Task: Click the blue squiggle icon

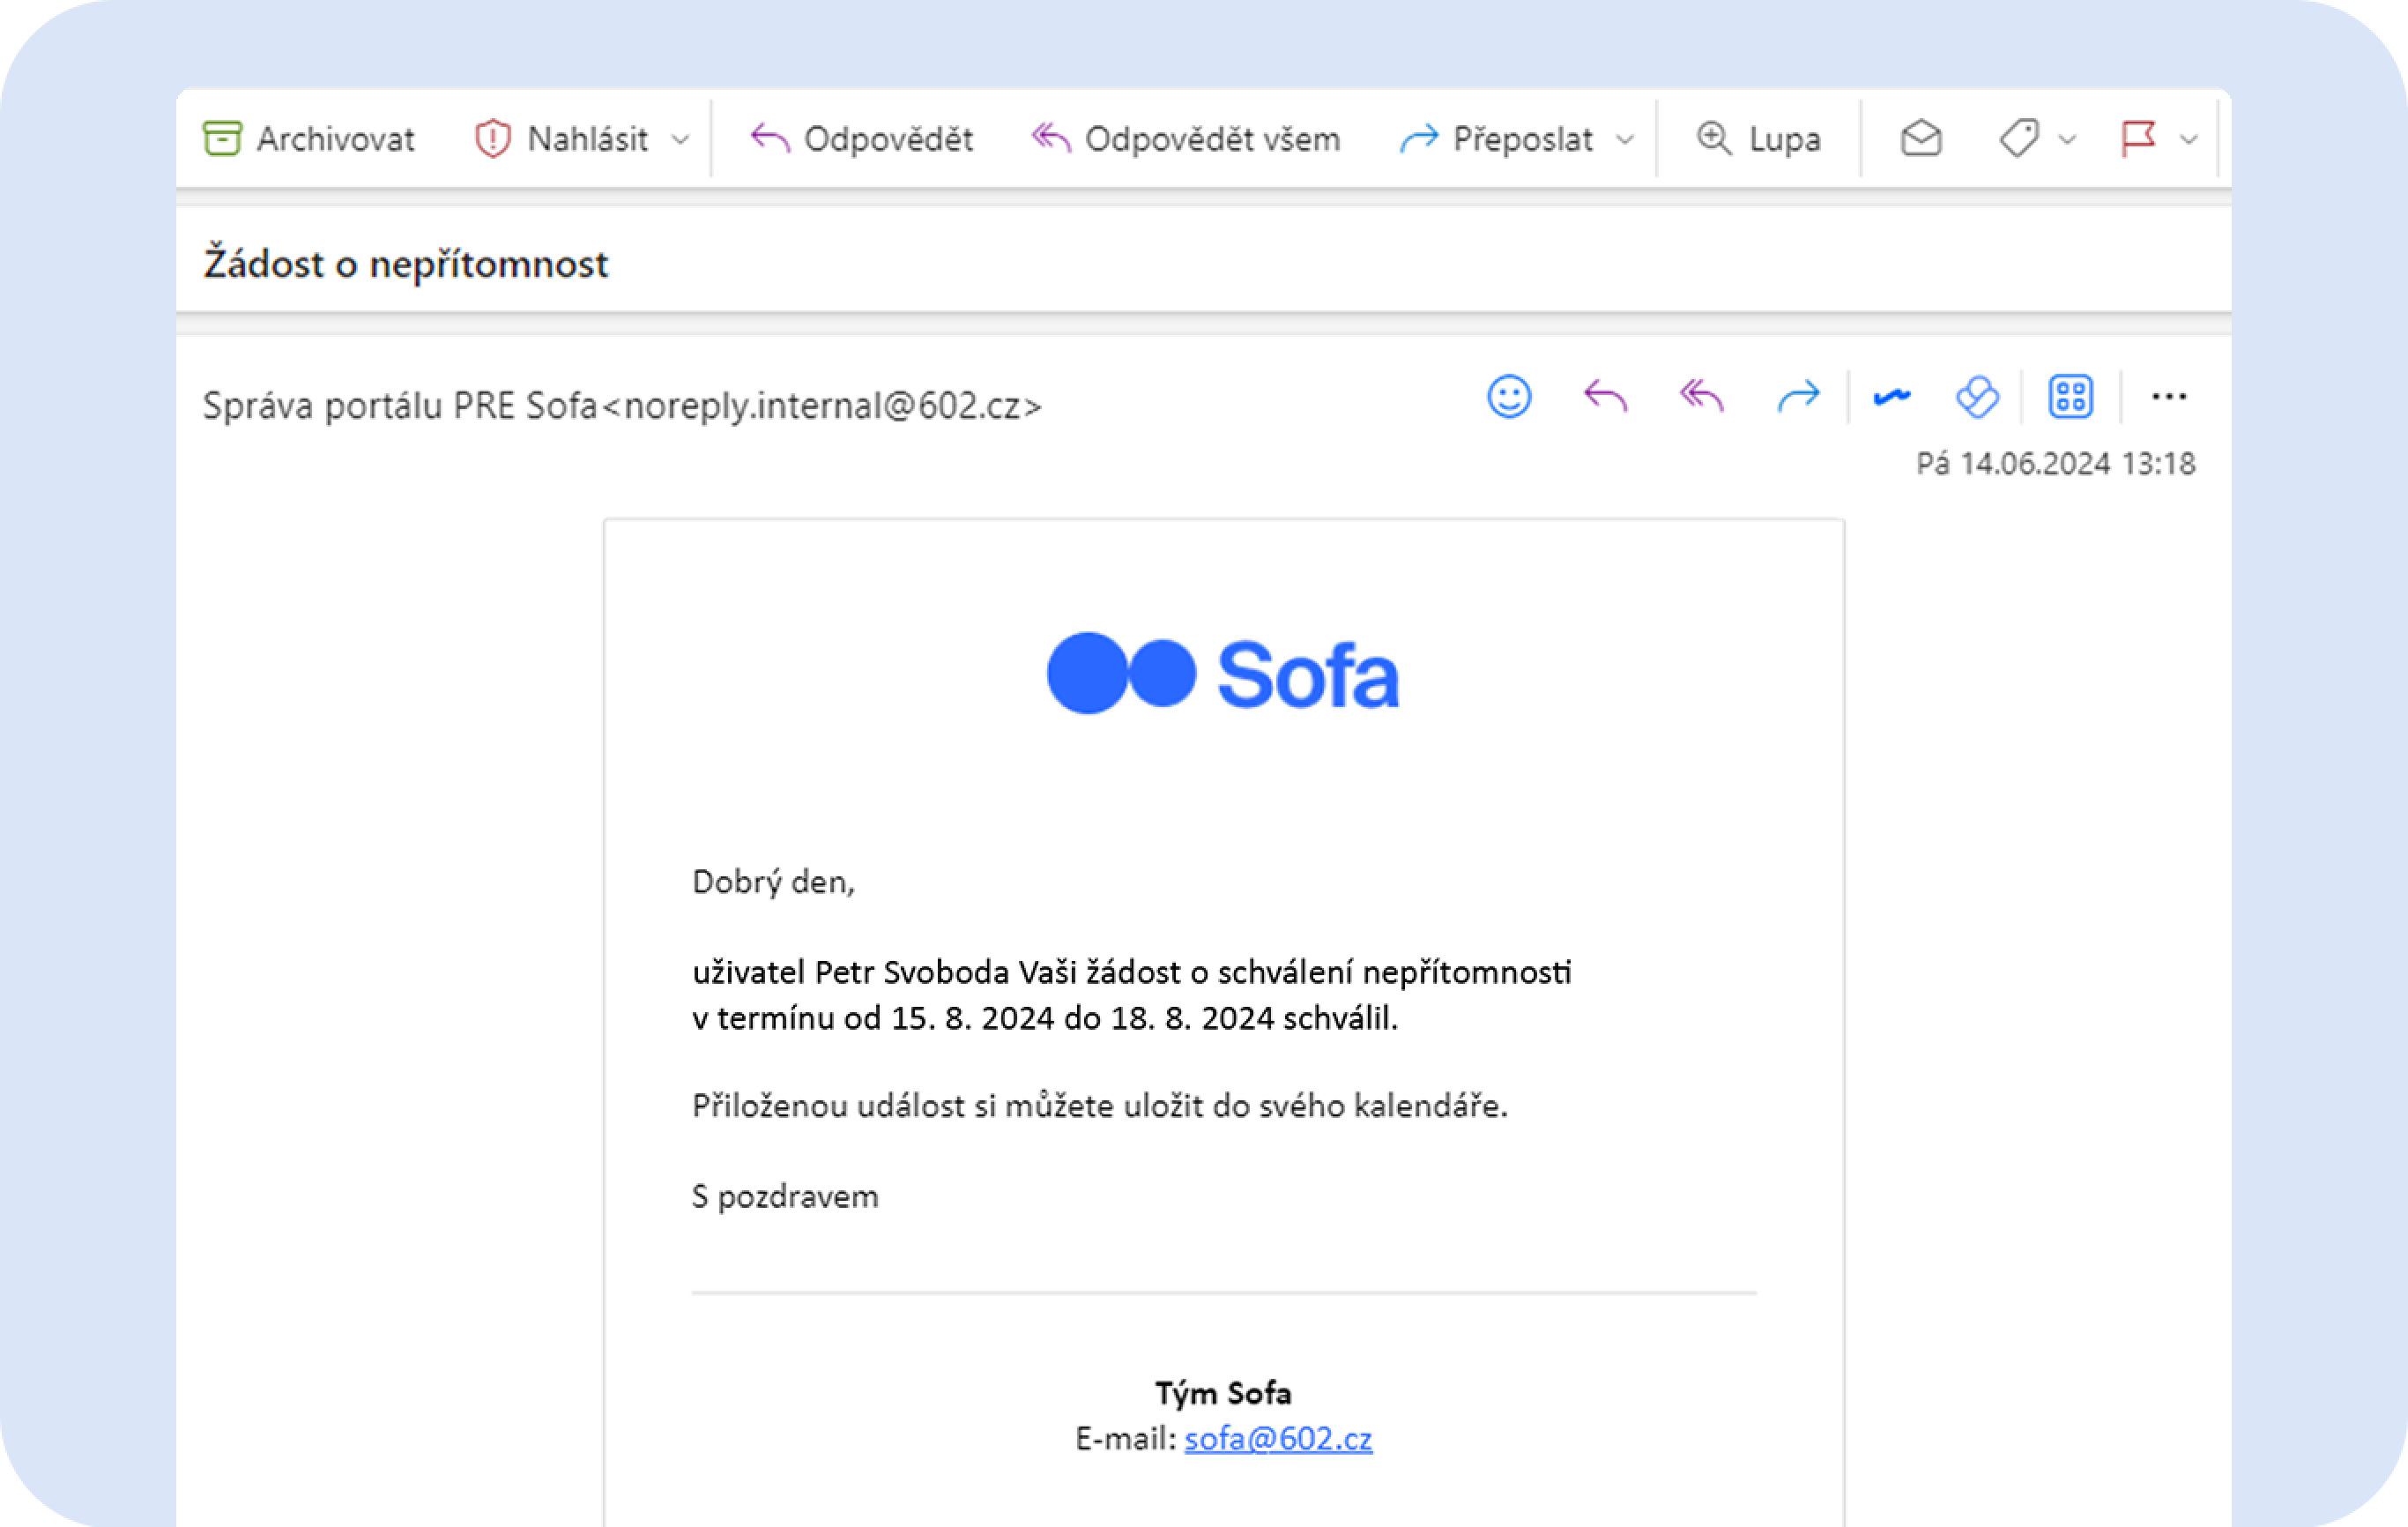Action: [x=1892, y=397]
